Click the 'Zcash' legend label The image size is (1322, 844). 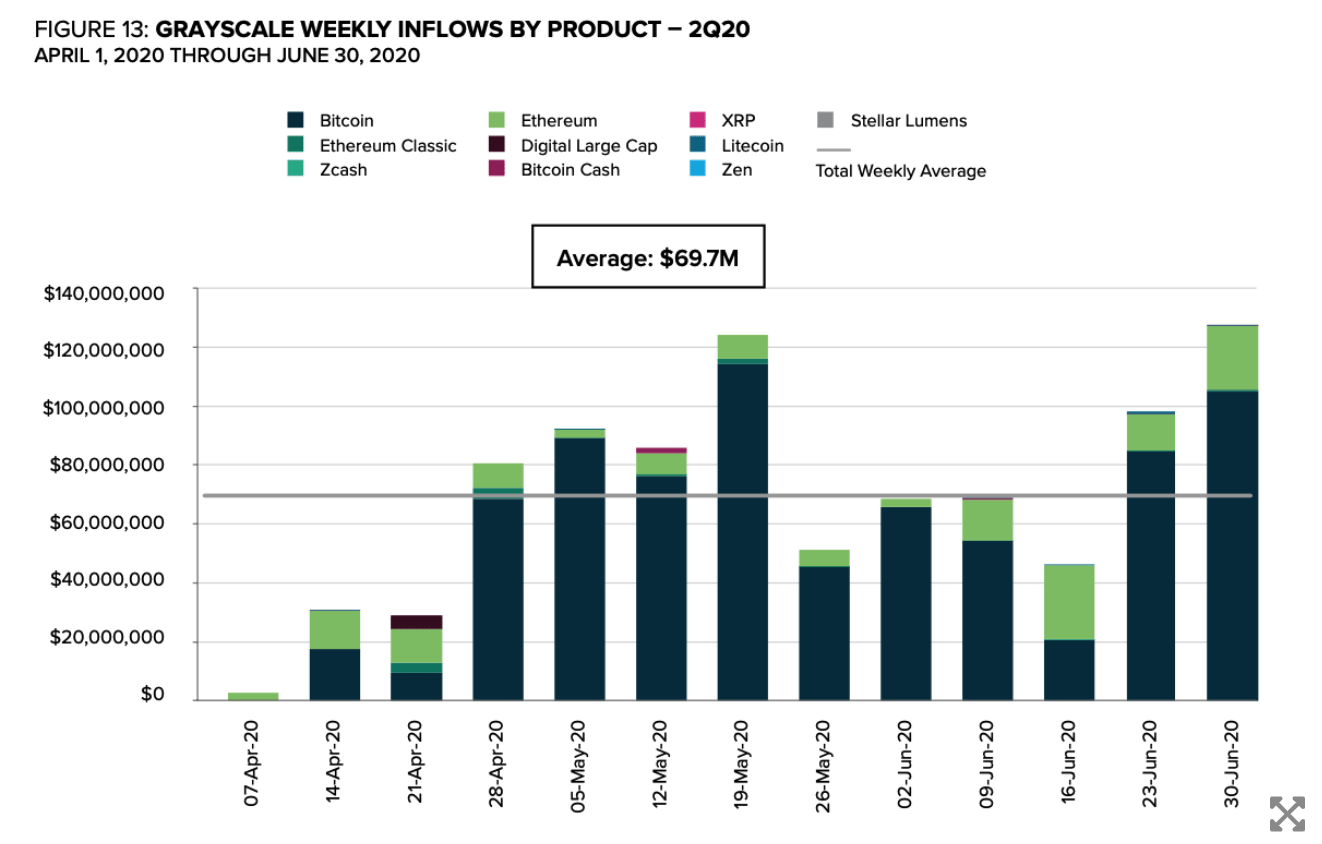tap(343, 170)
